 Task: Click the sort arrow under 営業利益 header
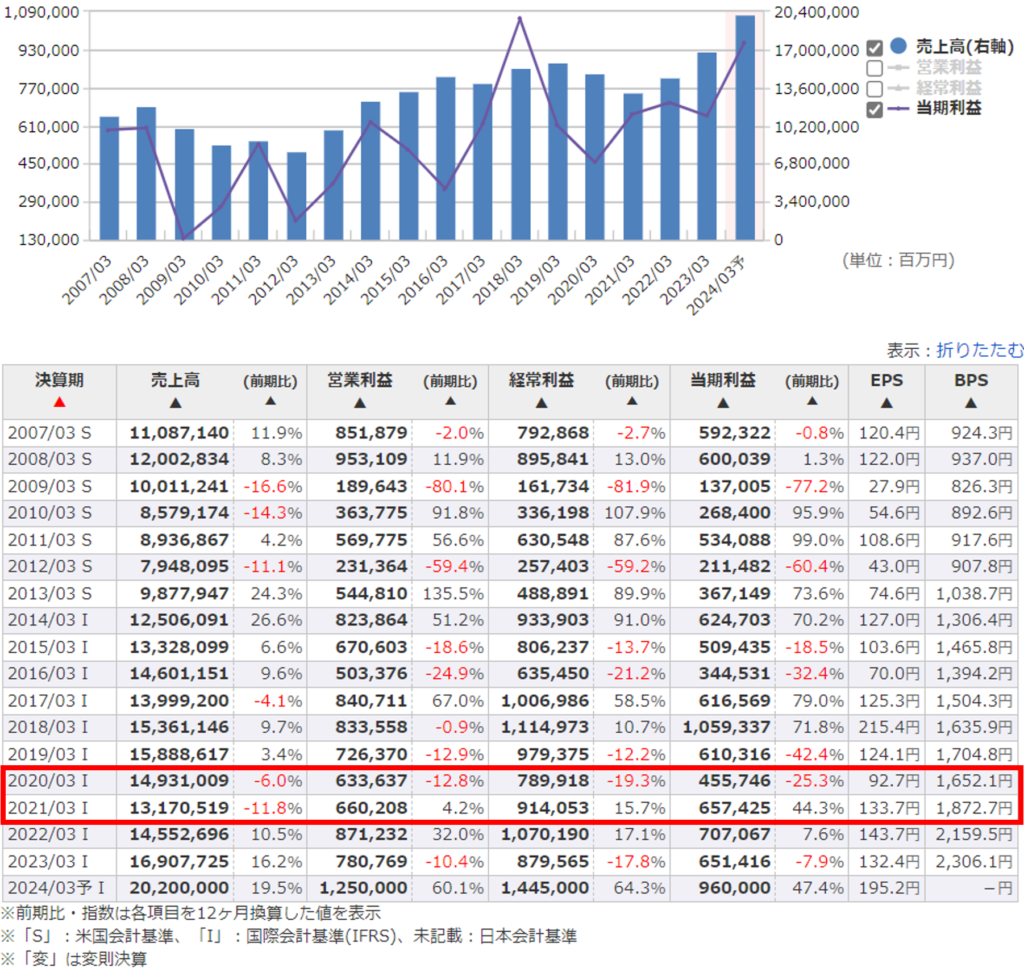[x=359, y=403]
